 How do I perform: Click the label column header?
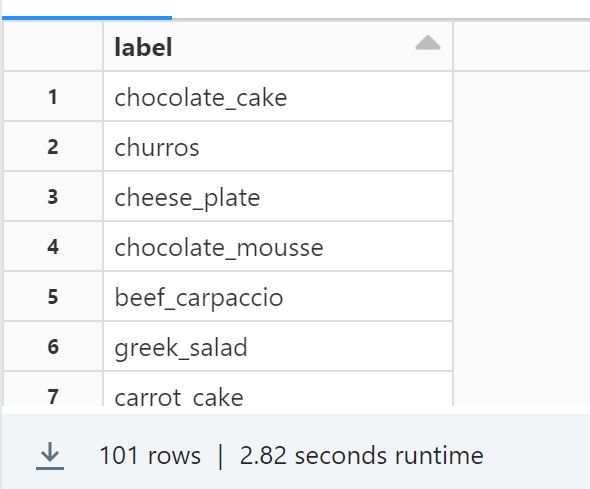278,46
